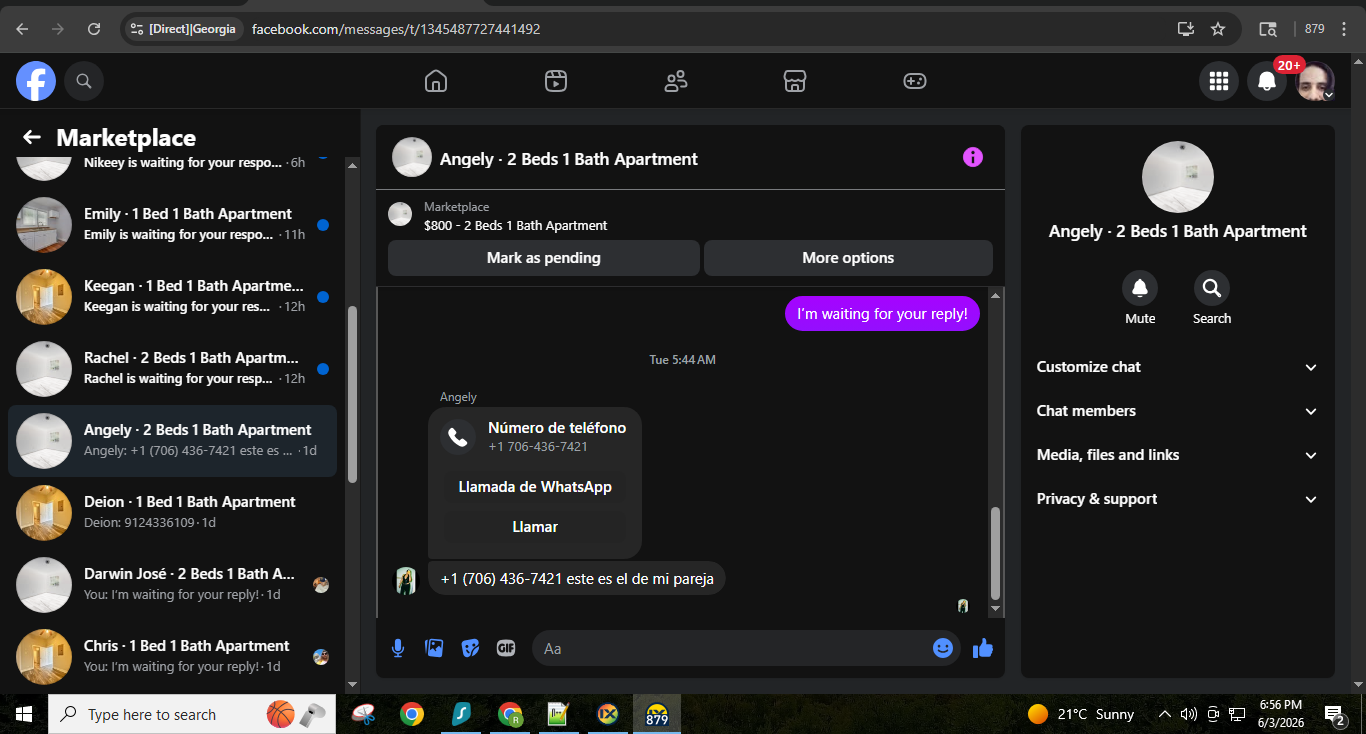Open the Marketplace storefront icon
Viewport: 1366px width, 734px height.
tap(795, 81)
